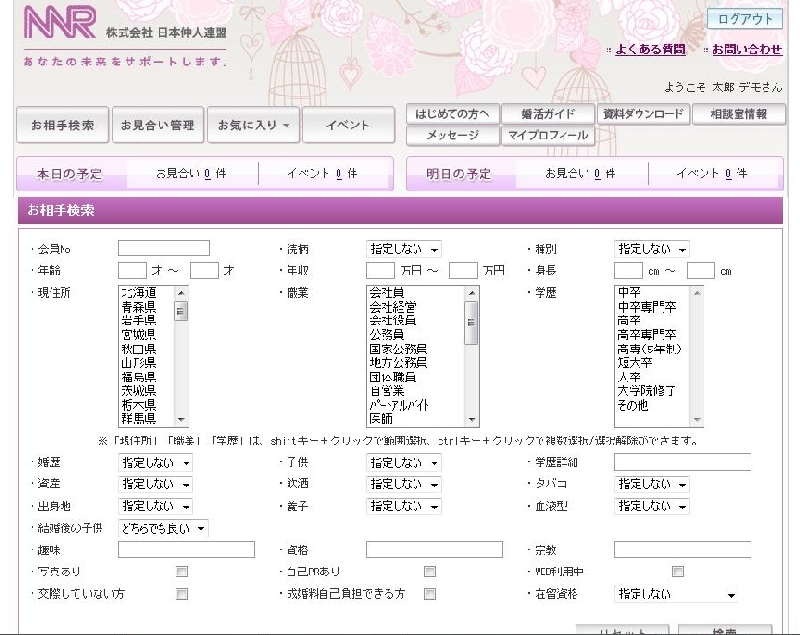Viewport: 800px width, 635px height.
Task: Open the お問い合わせ link
Action: [746, 49]
